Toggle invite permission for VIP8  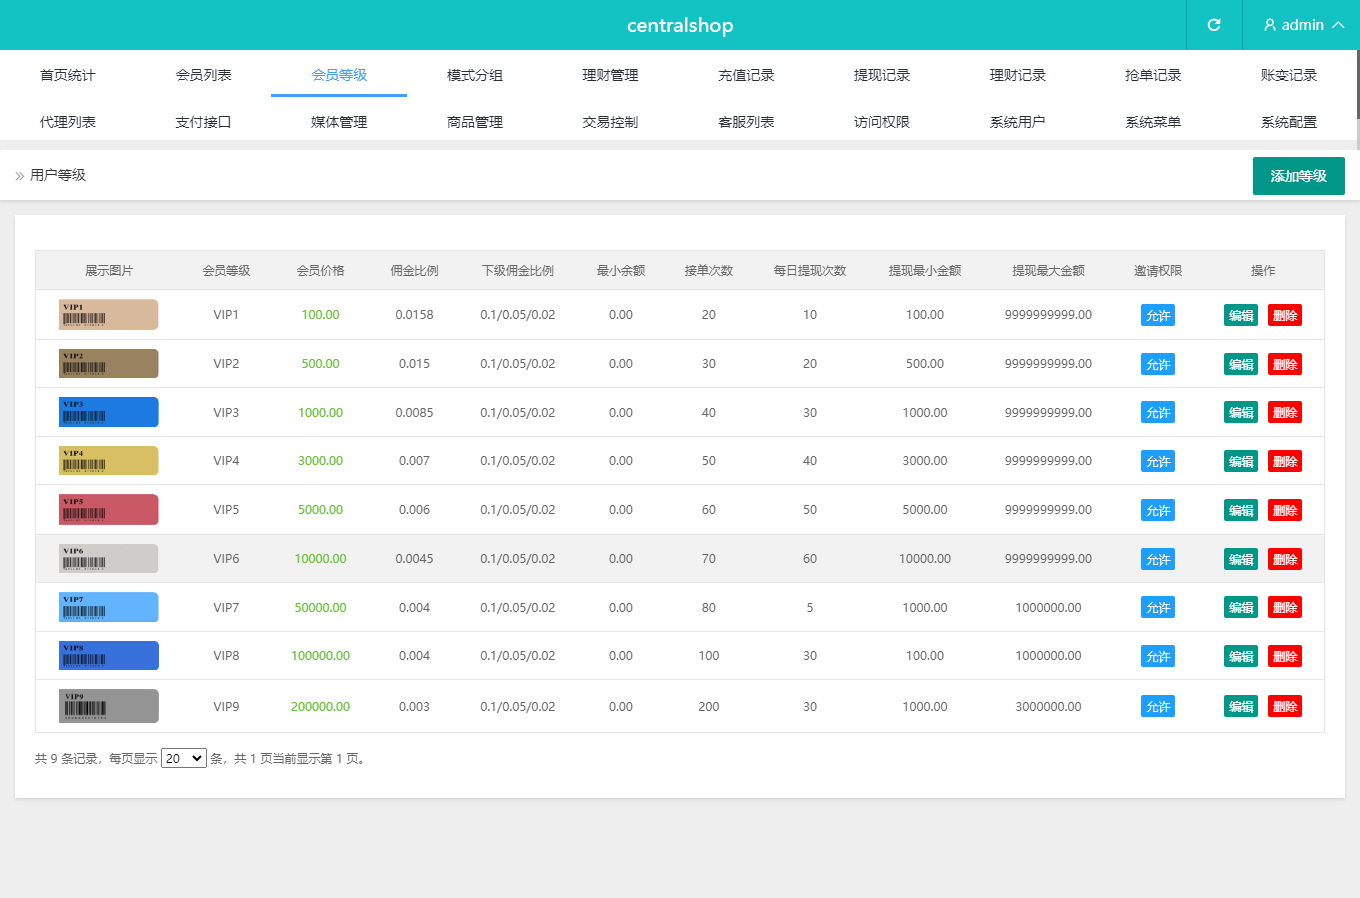coord(1158,656)
